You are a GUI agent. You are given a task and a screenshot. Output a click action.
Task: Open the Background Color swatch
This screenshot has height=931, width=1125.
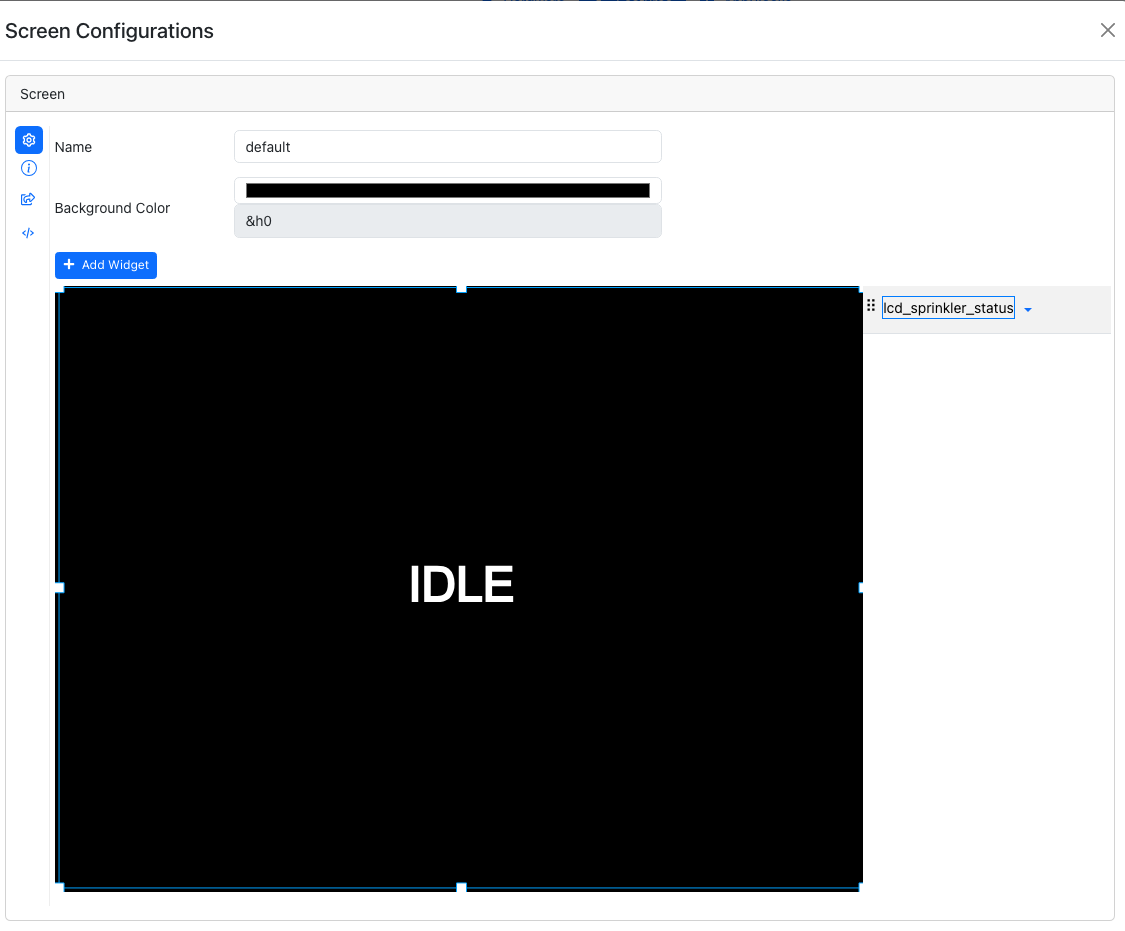pos(447,189)
